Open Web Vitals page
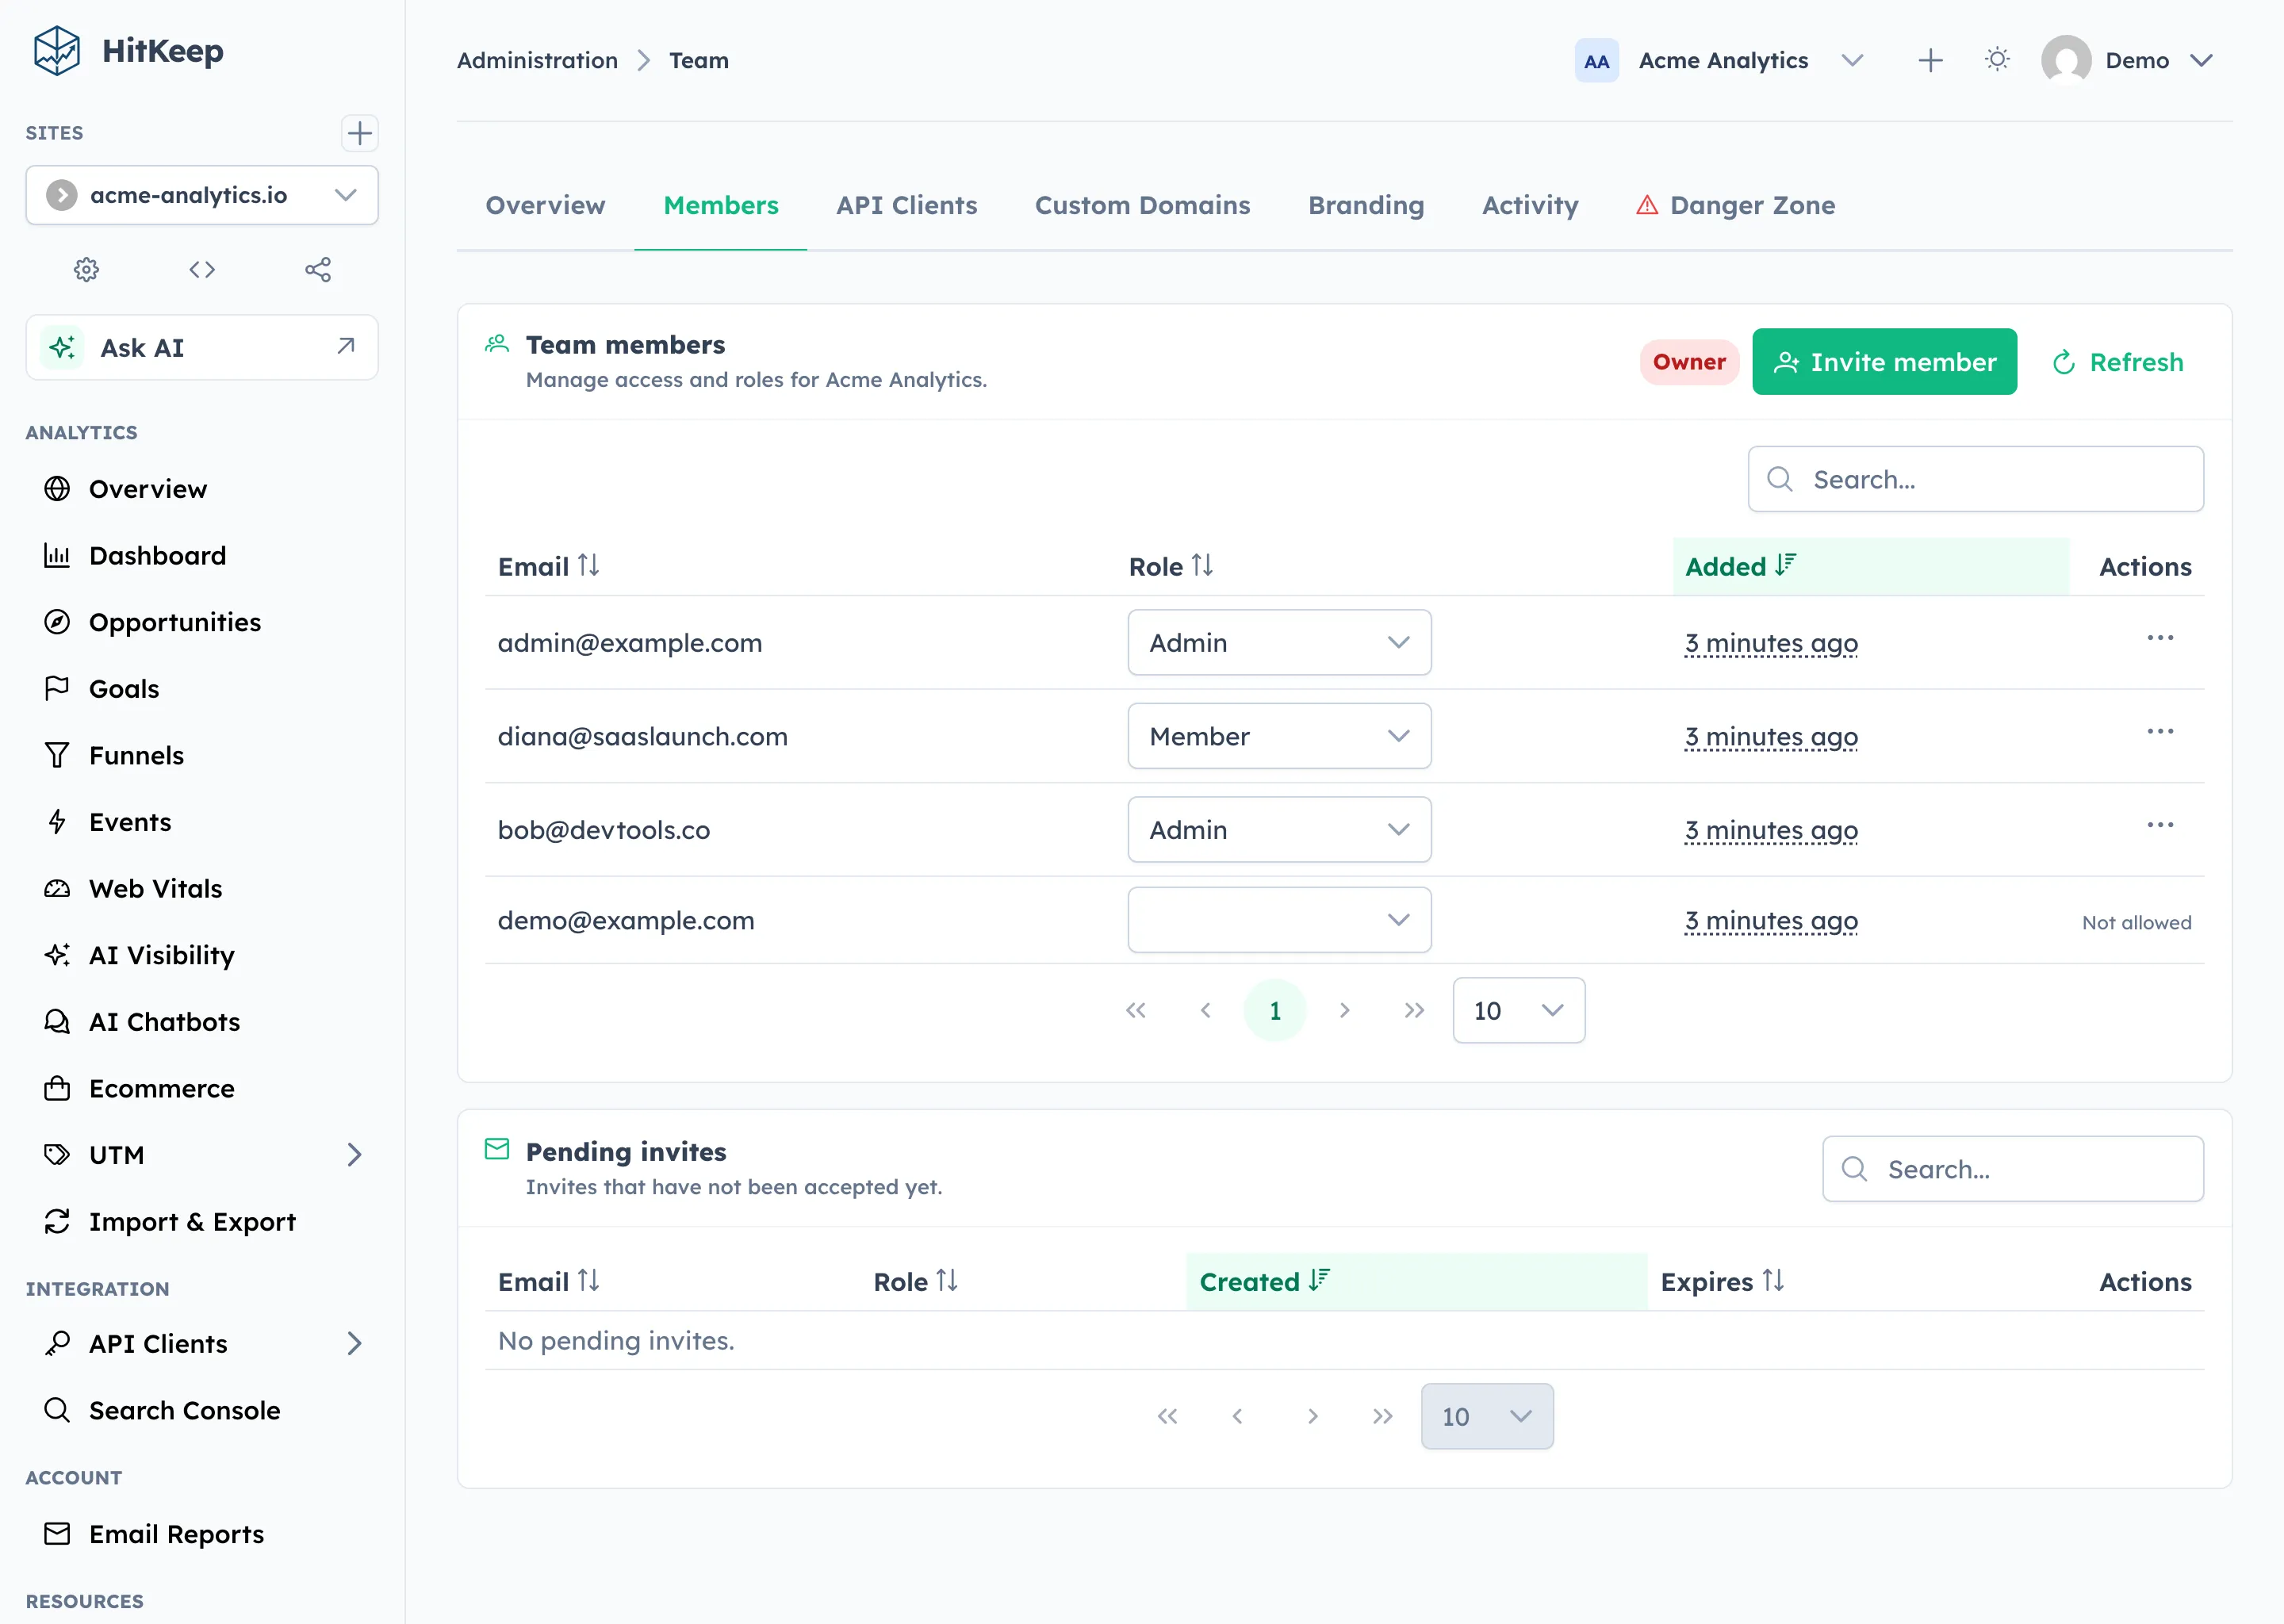 [202, 889]
